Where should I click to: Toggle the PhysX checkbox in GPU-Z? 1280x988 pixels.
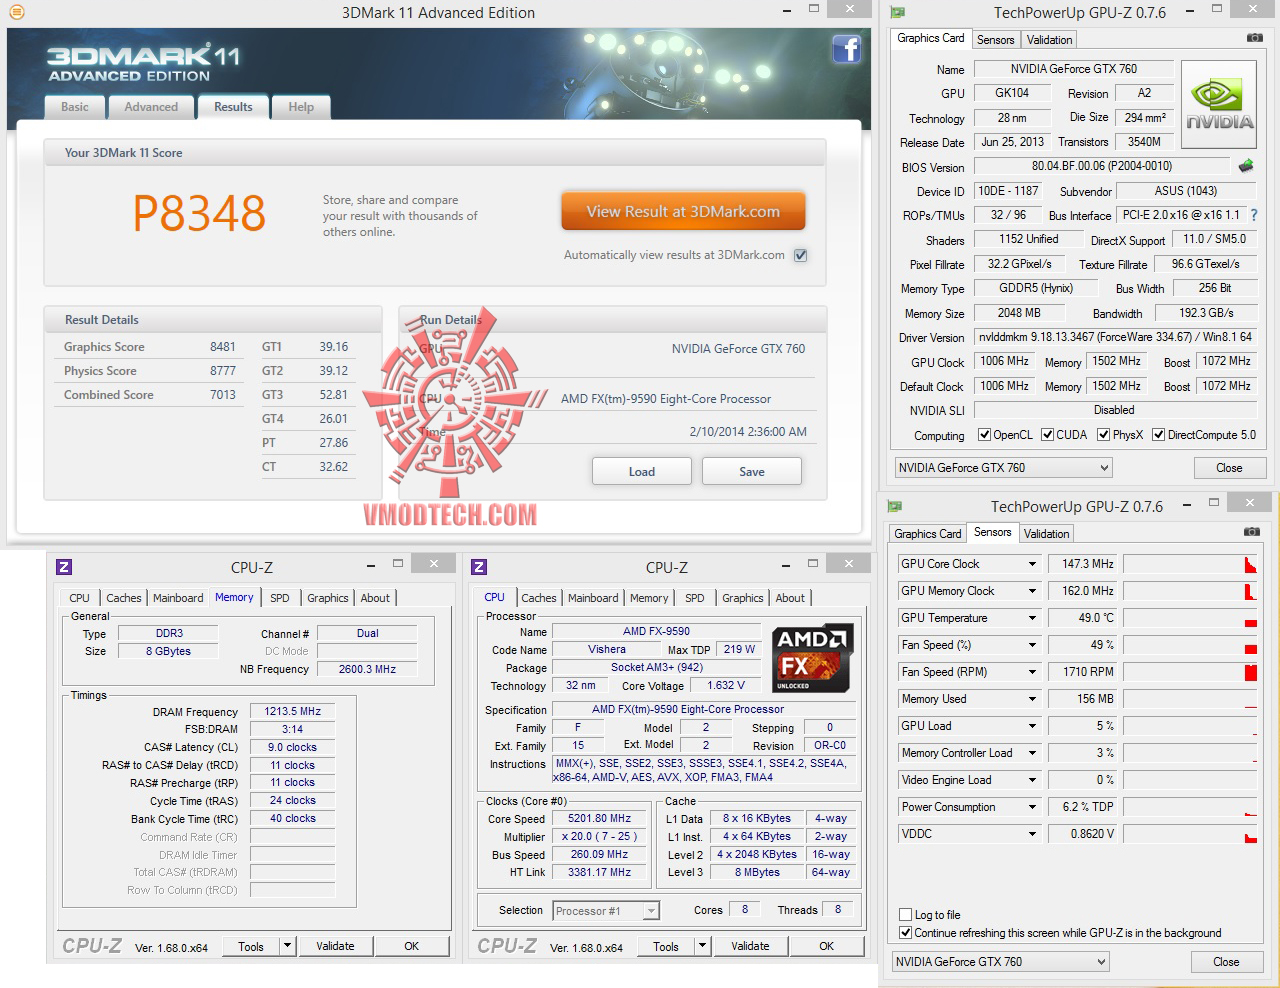coord(1103,435)
